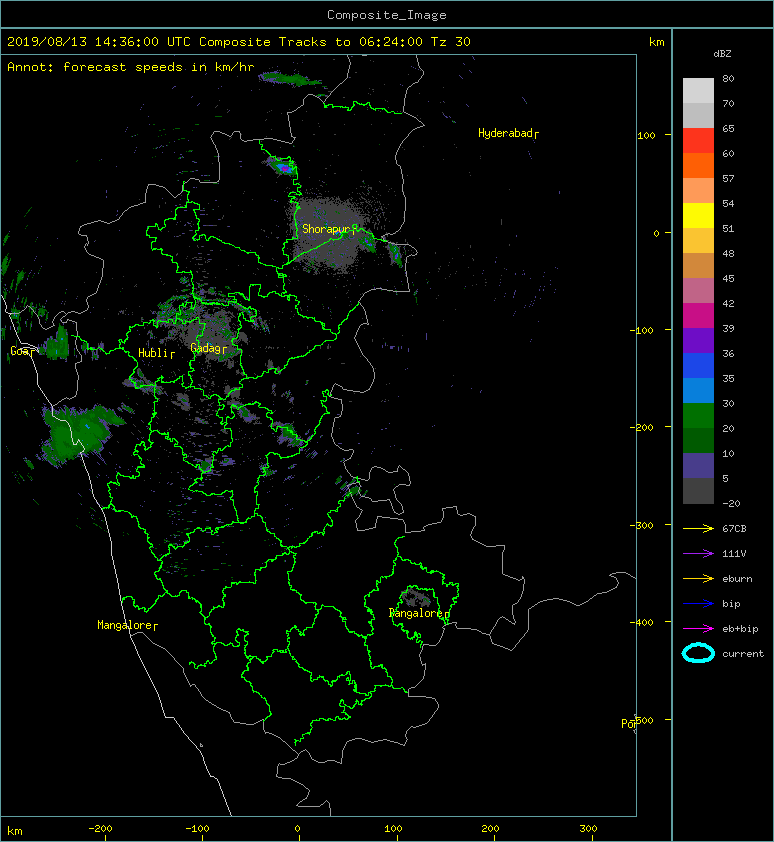Click the 2019/08/13 14:36:00 UTC timestamp
This screenshot has width=774, height=842.
99,42
